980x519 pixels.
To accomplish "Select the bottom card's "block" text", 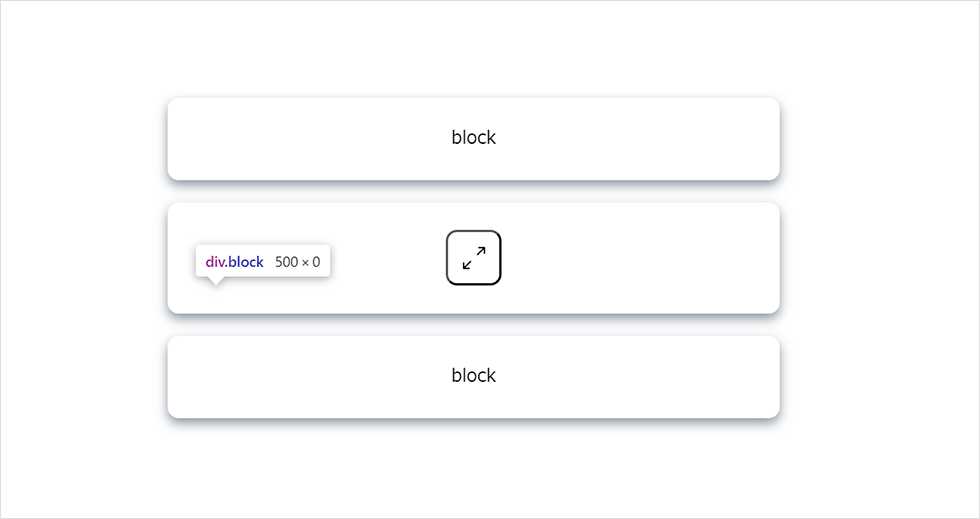I will (473, 375).
